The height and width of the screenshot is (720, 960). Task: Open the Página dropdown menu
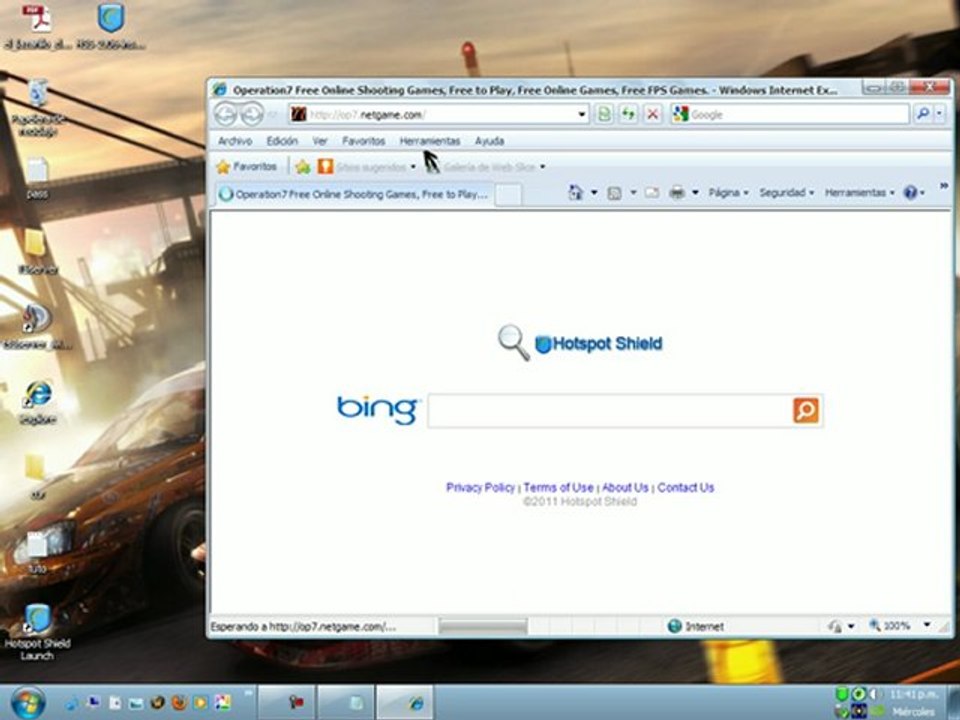729,193
